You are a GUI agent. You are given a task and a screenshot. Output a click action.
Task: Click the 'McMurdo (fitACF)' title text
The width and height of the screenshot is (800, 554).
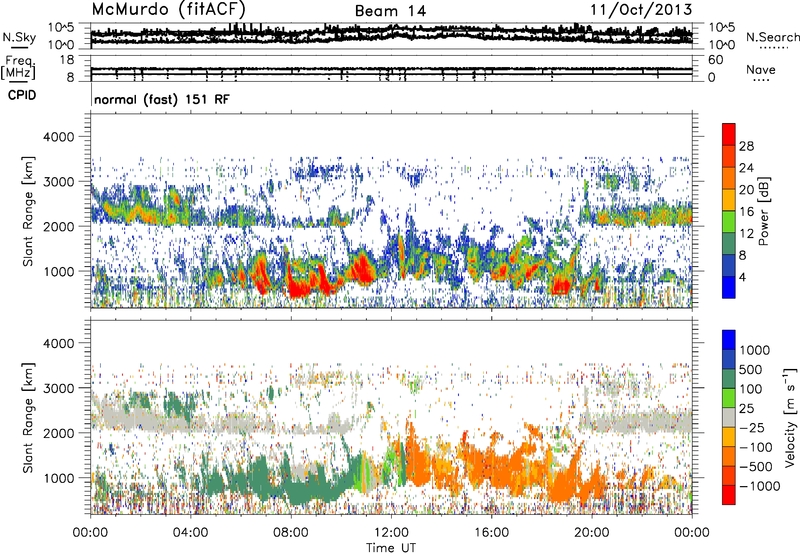click(x=168, y=9)
